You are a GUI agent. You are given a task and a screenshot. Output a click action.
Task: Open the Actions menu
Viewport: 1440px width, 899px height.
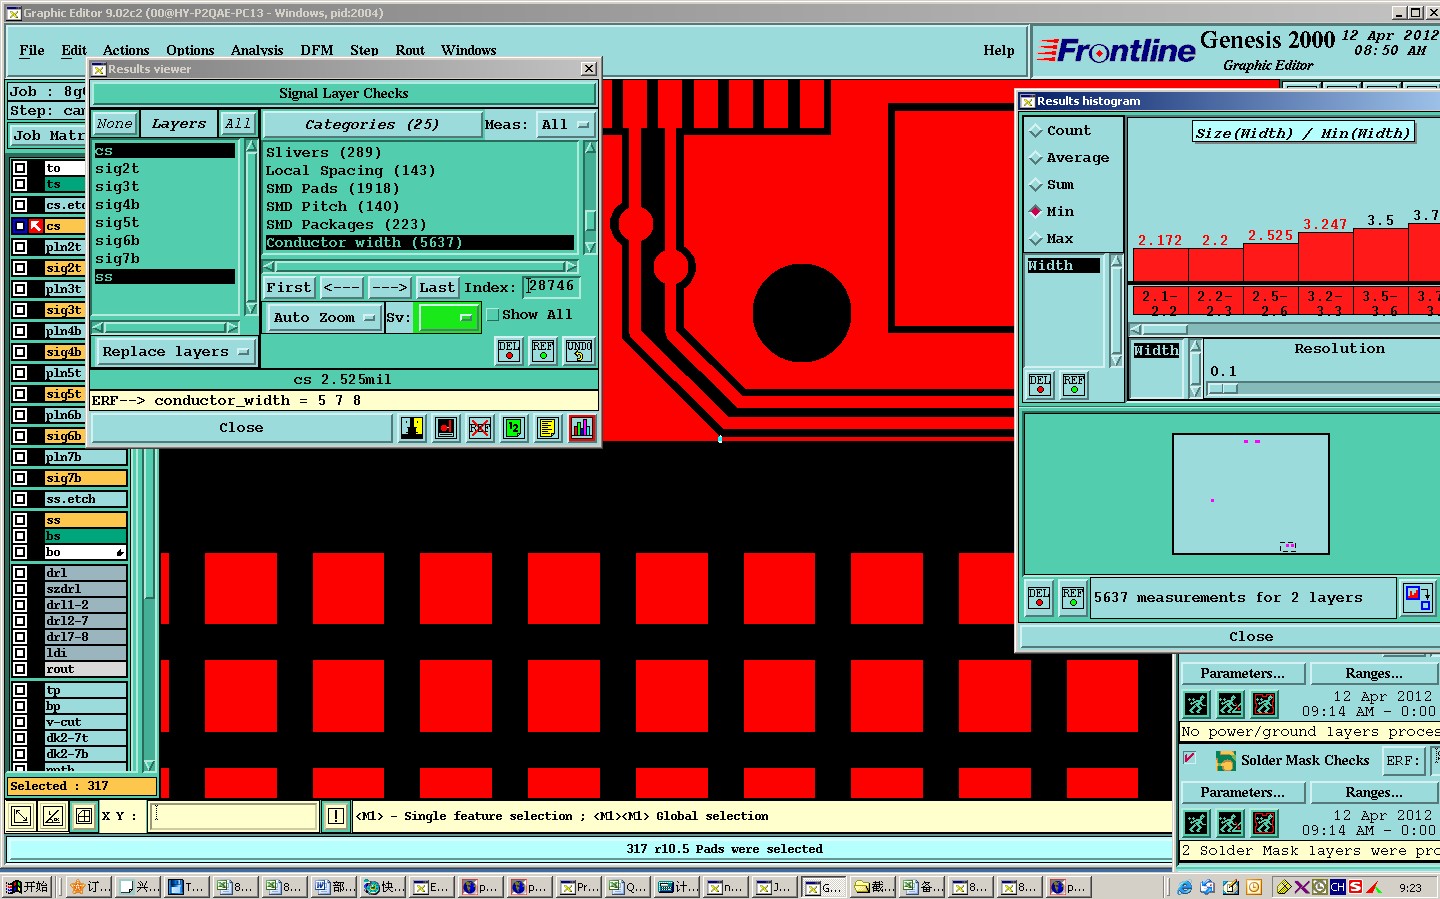pyautogui.click(x=126, y=50)
